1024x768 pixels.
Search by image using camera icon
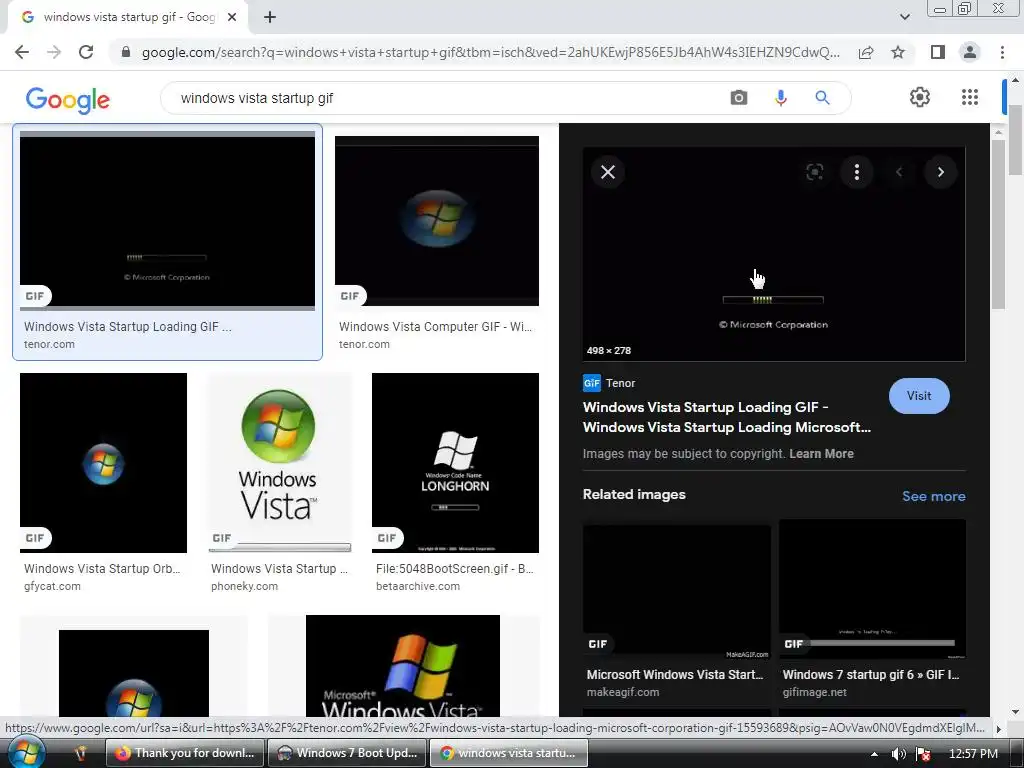(x=739, y=98)
